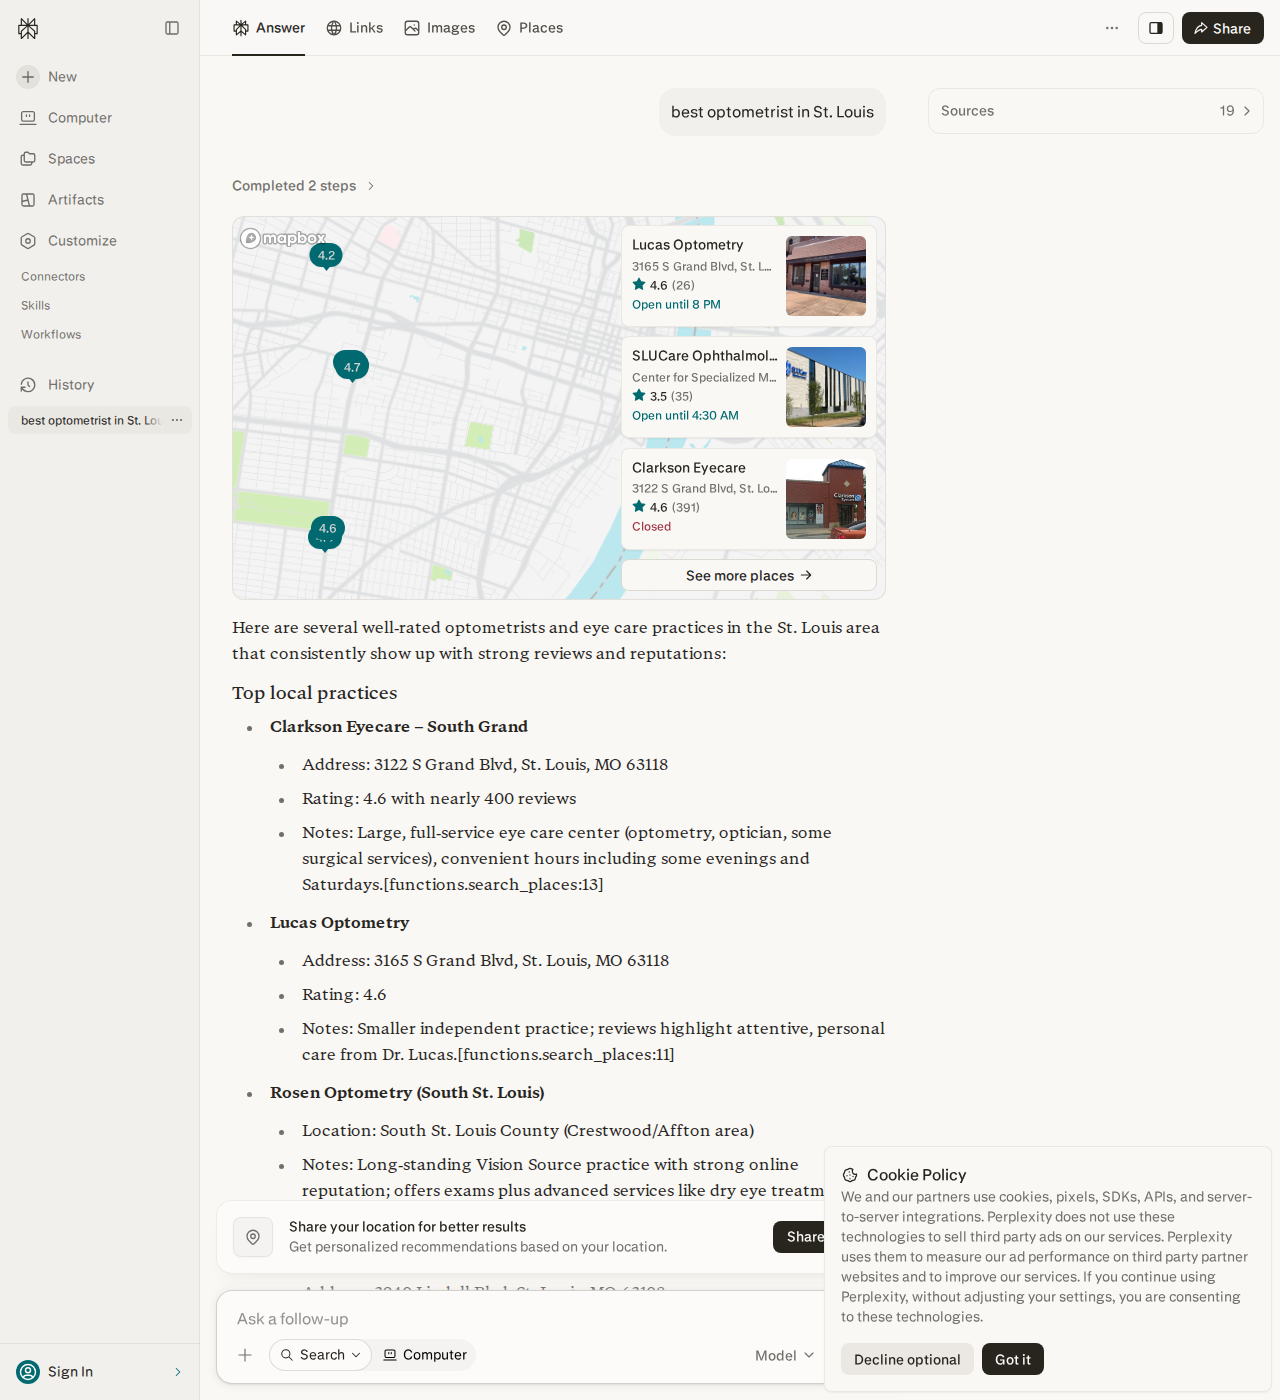Expand the Sources panel showing 19

coord(1096,111)
